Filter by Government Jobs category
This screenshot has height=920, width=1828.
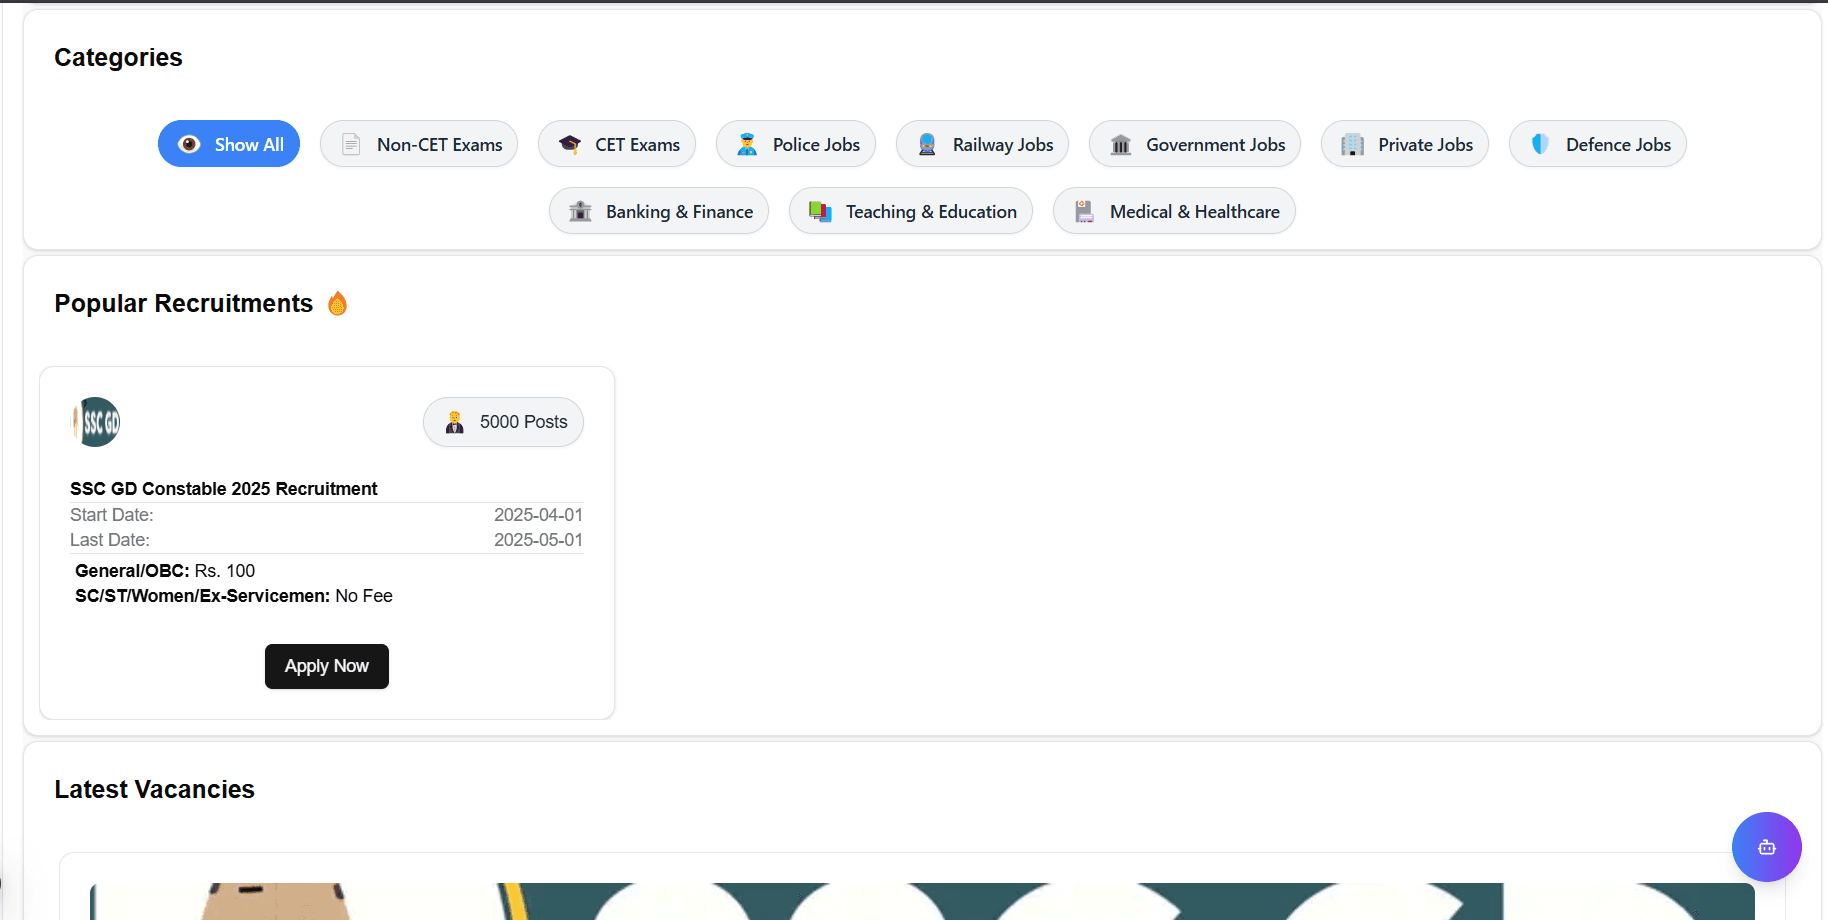[x=1195, y=144]
